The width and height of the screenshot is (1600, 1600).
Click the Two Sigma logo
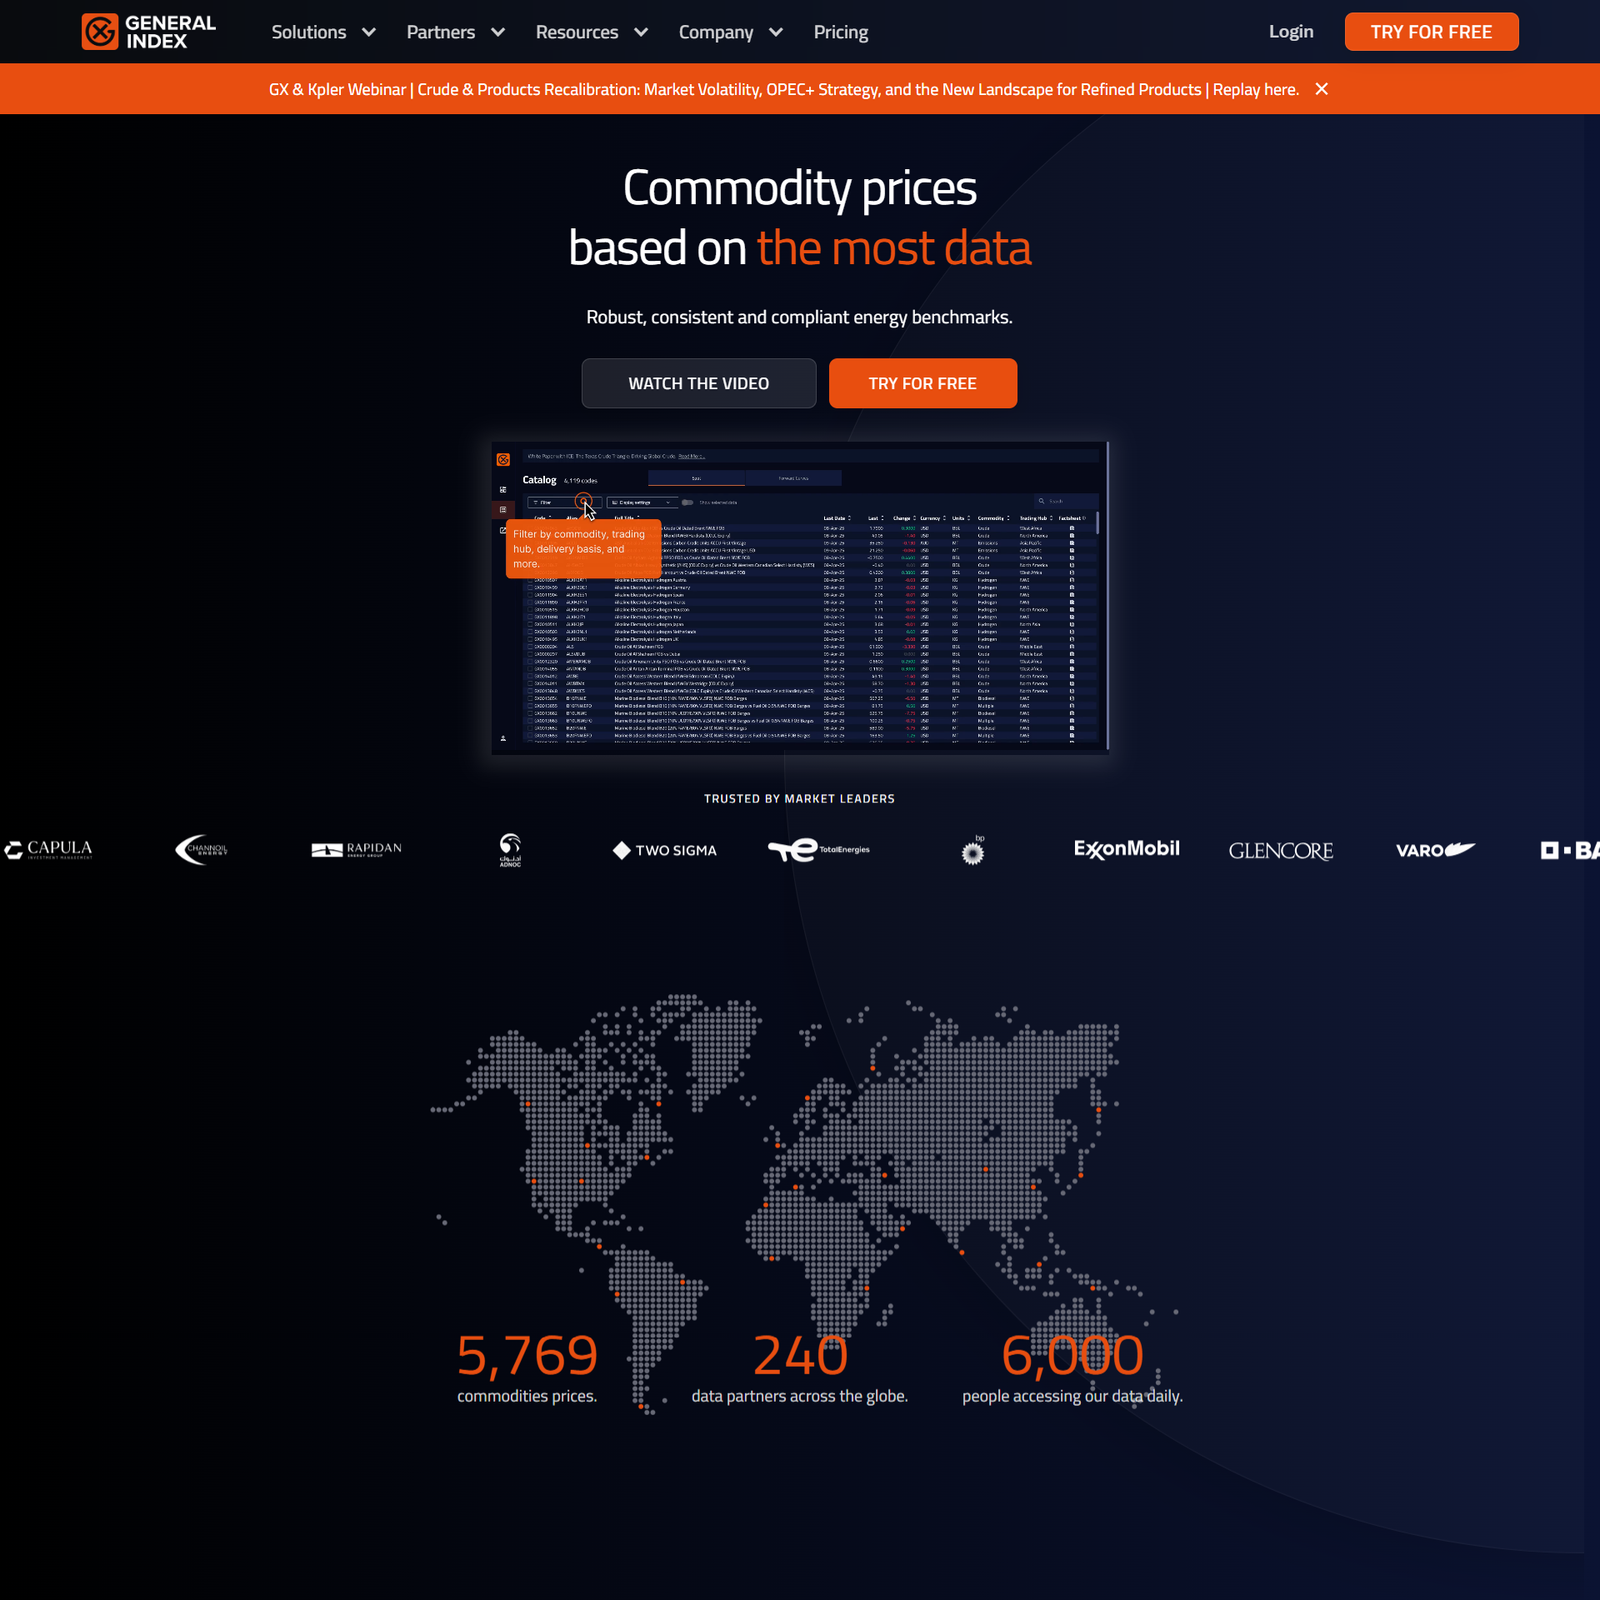665,850
